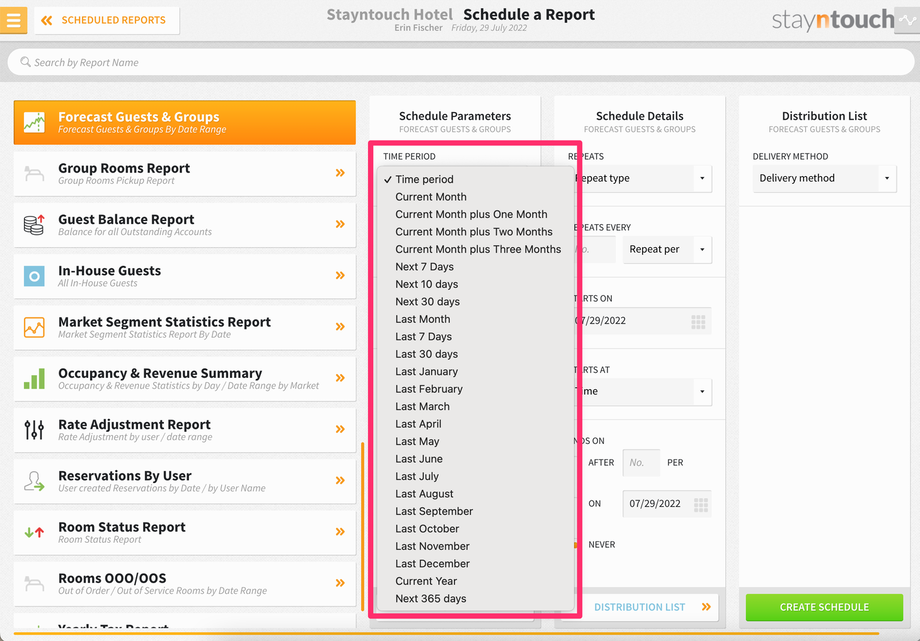Open the Starts At time dropdown
This screenshot has height=641, width=920.
click(642, 392)
